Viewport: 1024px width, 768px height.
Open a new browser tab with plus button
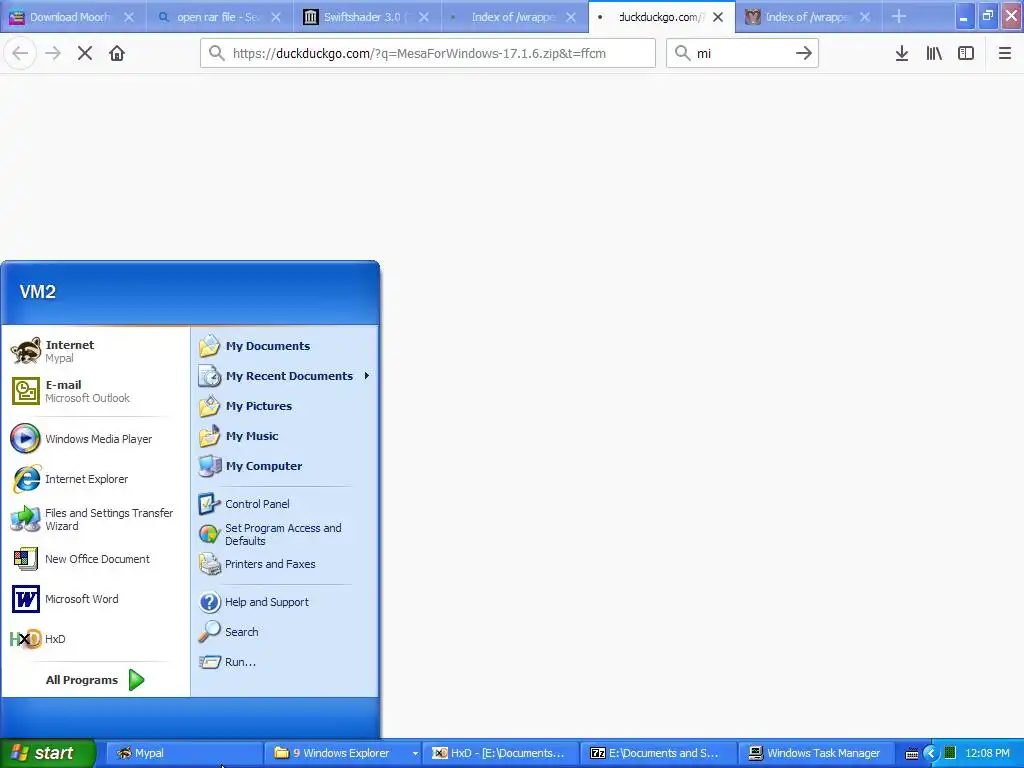[899, 17]
